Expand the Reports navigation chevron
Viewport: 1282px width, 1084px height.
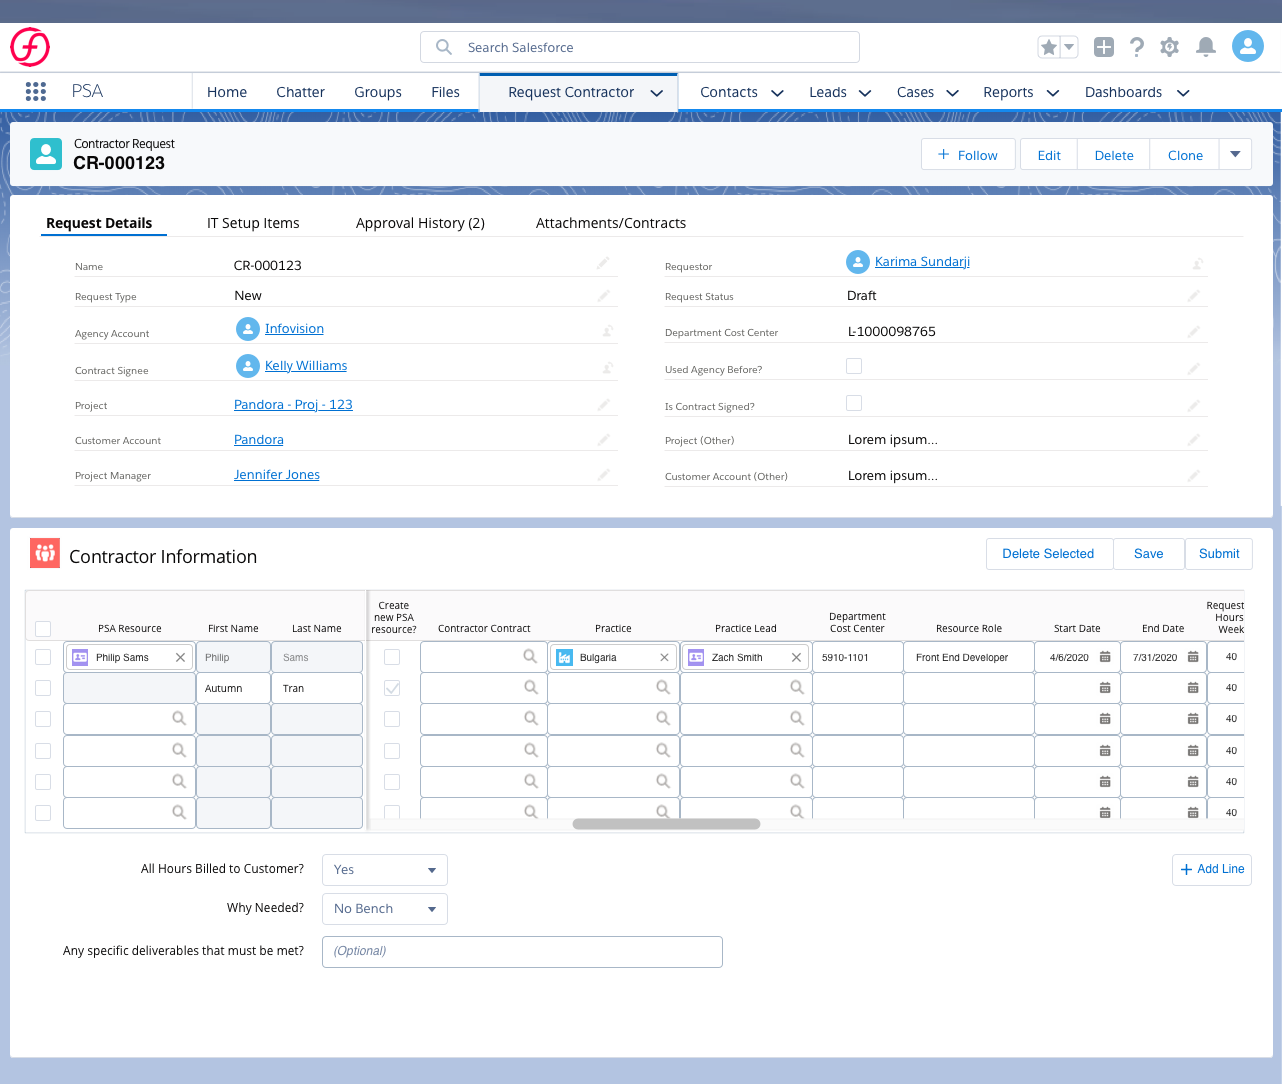[1053, 93]
